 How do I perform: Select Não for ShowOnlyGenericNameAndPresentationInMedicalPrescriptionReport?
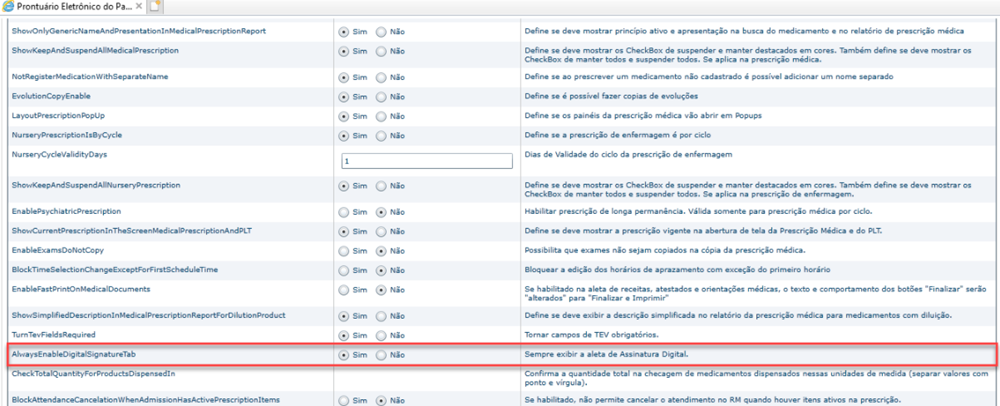click(381, 31)
